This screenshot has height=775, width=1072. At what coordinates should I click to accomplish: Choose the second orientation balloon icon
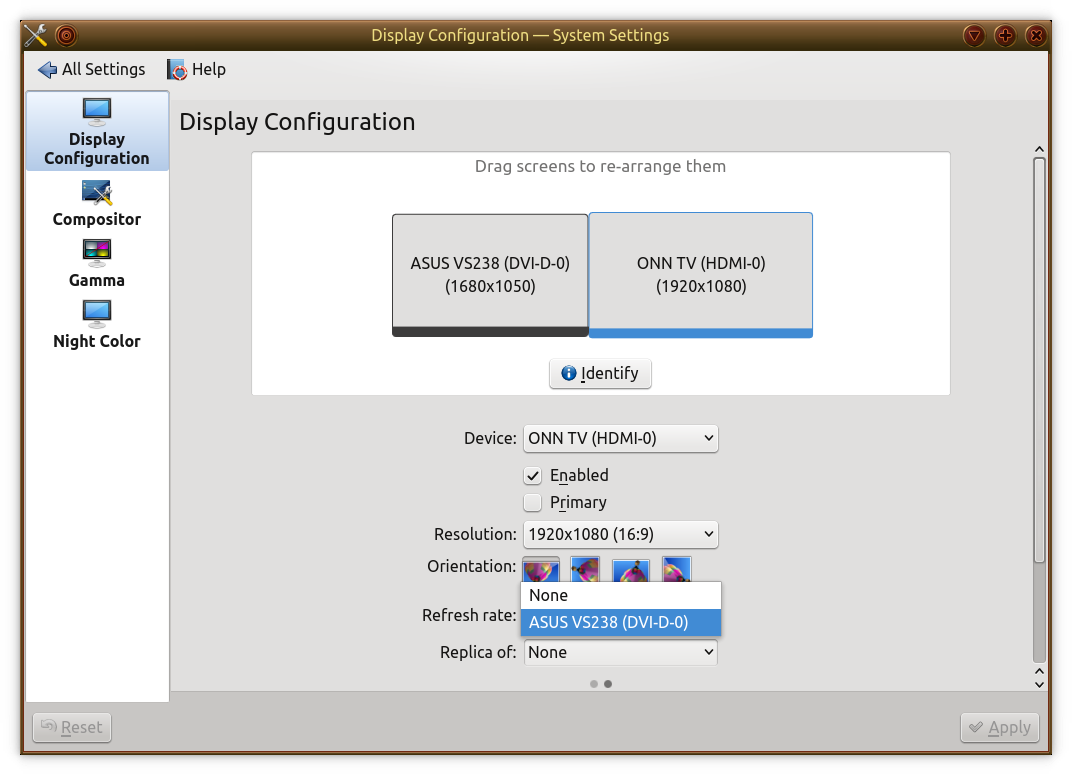tap(585, 569)
